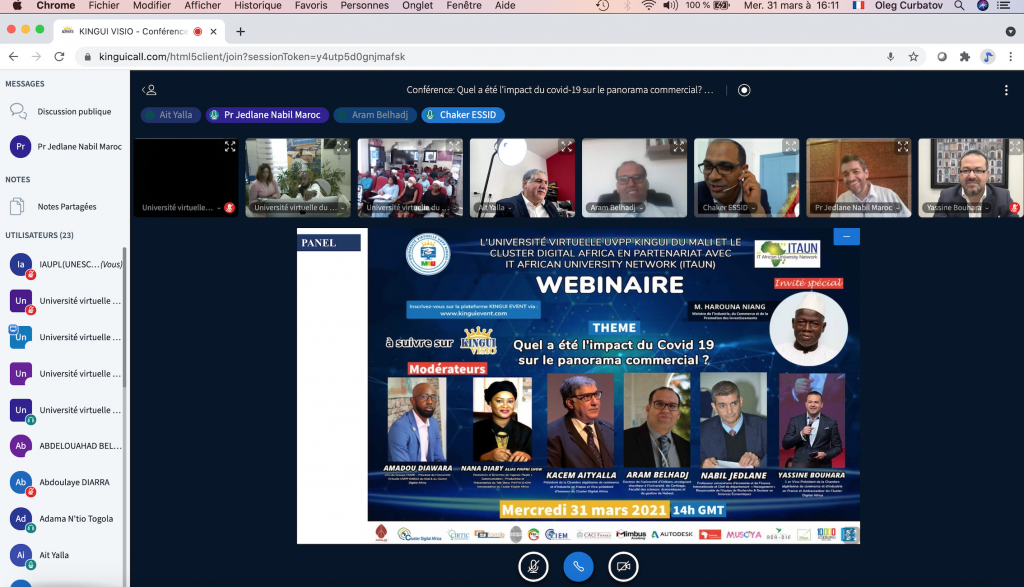Make the black webcam tile fullscreen
The height and width of the screenshot is (587, 1024).
(230, 147)
